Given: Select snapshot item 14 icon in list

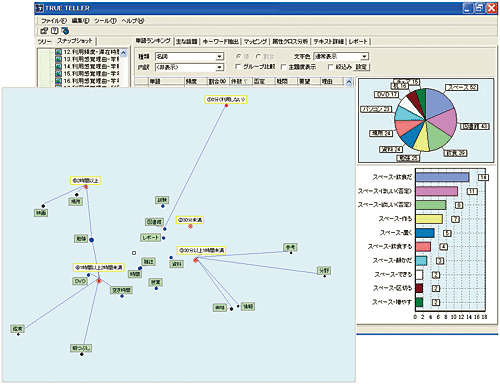Looking at the screenshot, I should [x=59, y=66].
